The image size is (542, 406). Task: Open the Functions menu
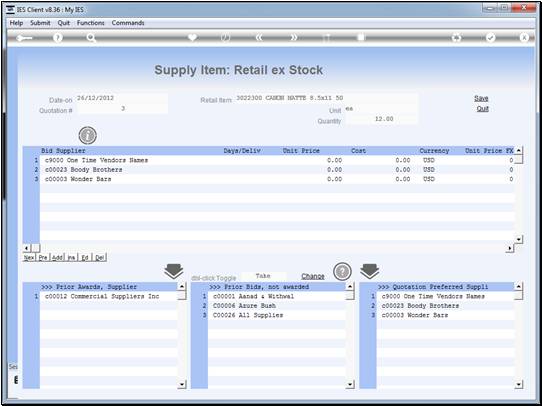pyautogui.click(x=91, y=23)
